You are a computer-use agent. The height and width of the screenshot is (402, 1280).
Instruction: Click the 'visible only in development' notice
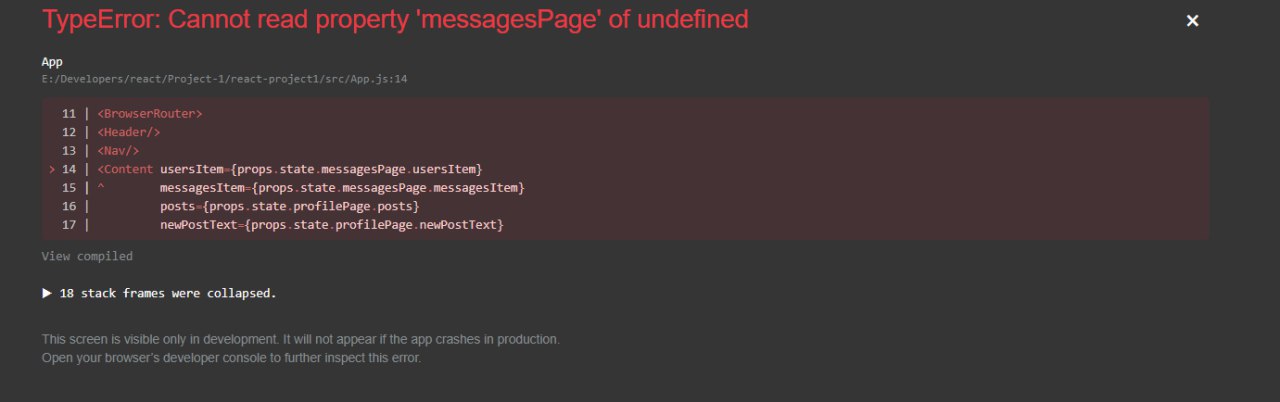tap(300, 339)
